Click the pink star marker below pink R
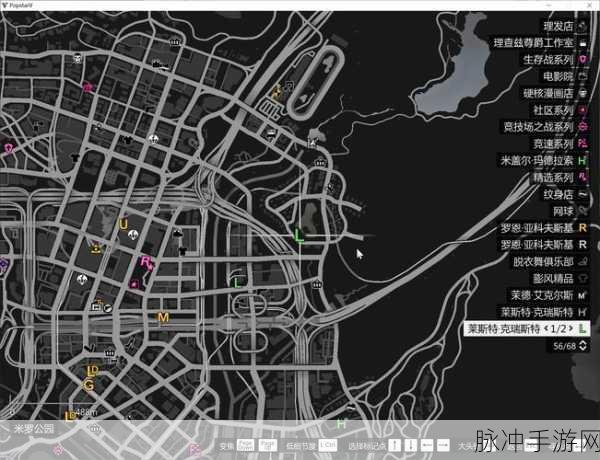The height and width of the screenshot is (460, 600). click(x=134, y=284)
